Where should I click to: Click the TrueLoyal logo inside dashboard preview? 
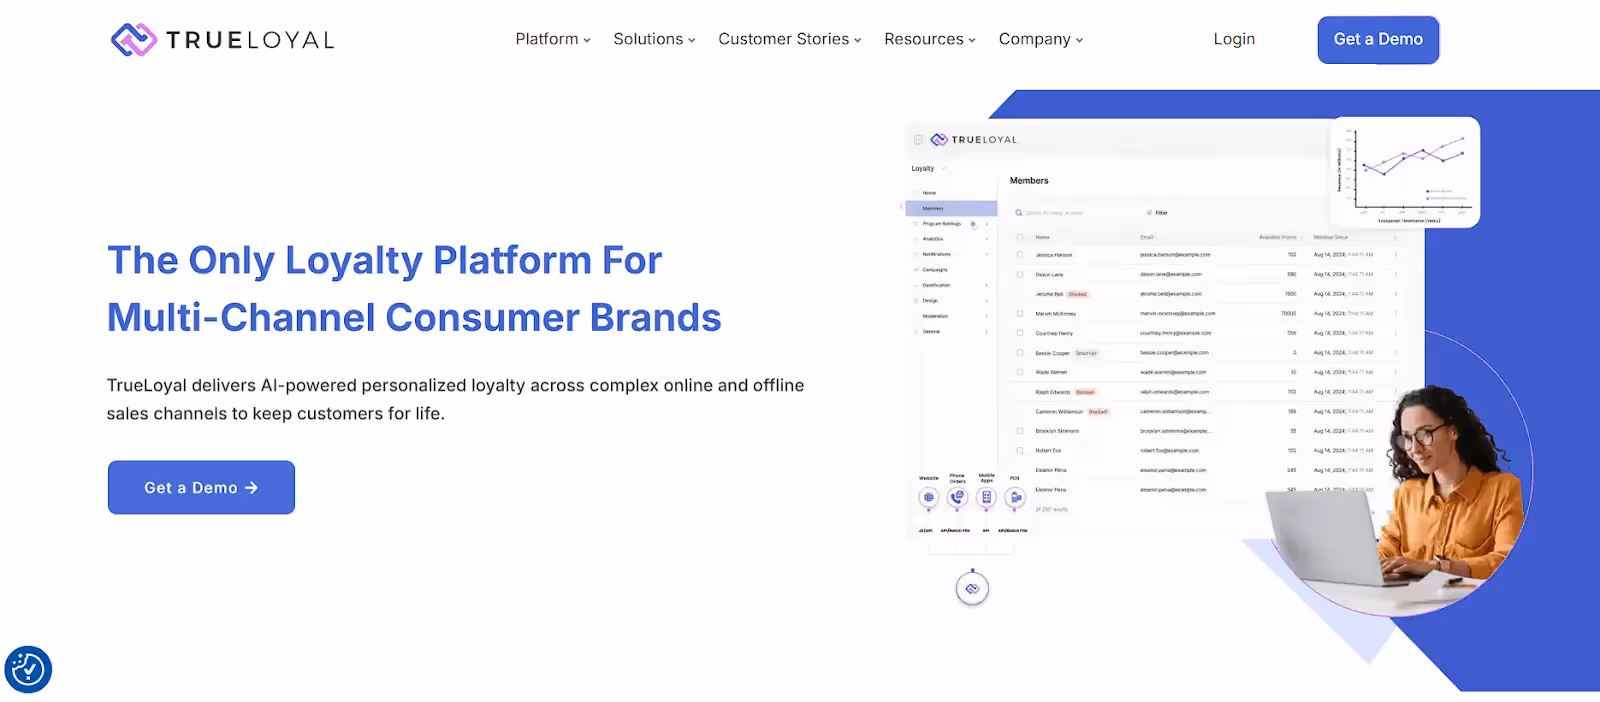click(973, 140)
